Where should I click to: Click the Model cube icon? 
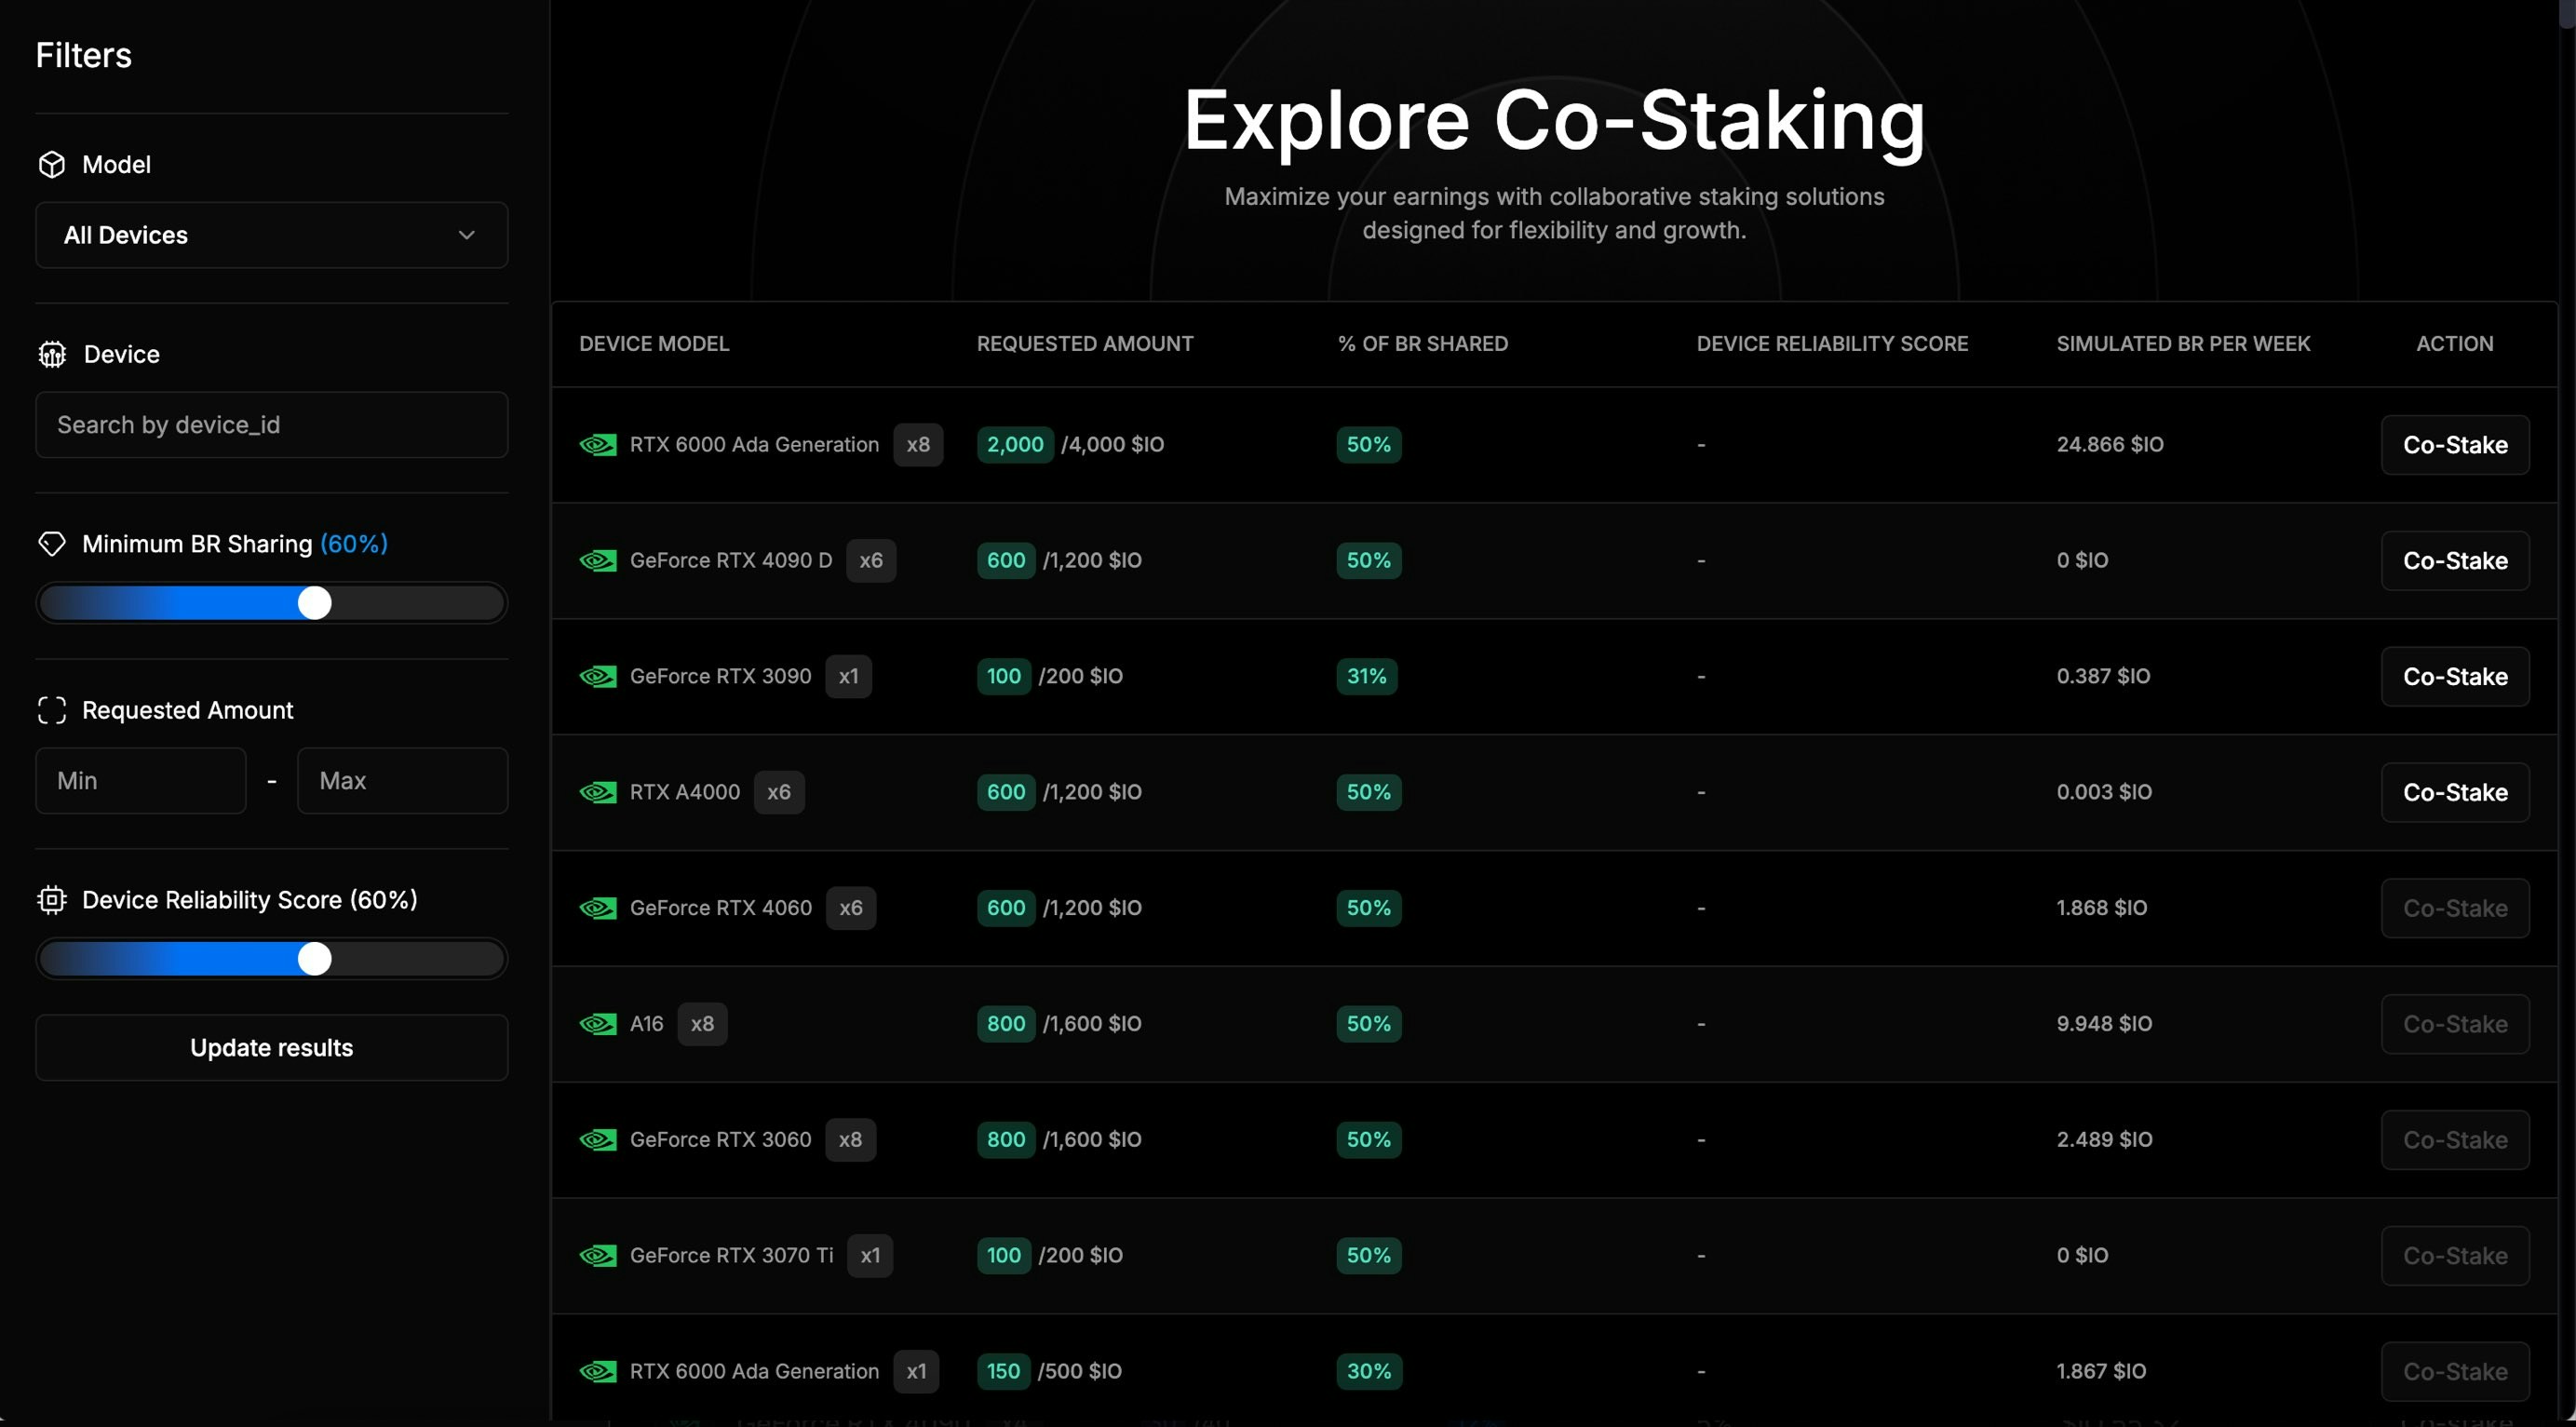[52, 164]
